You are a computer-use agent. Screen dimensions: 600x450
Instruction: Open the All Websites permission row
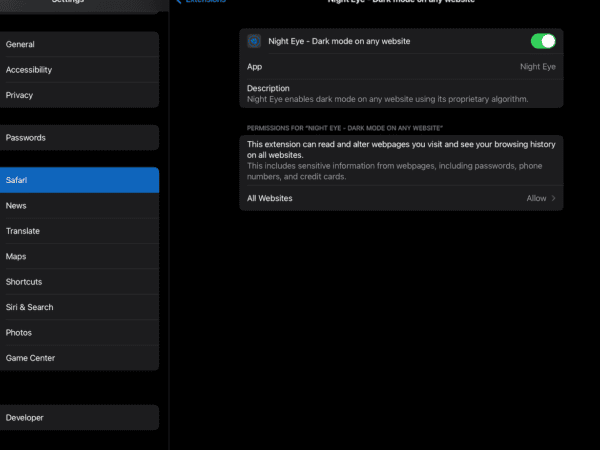click(401, 198)
